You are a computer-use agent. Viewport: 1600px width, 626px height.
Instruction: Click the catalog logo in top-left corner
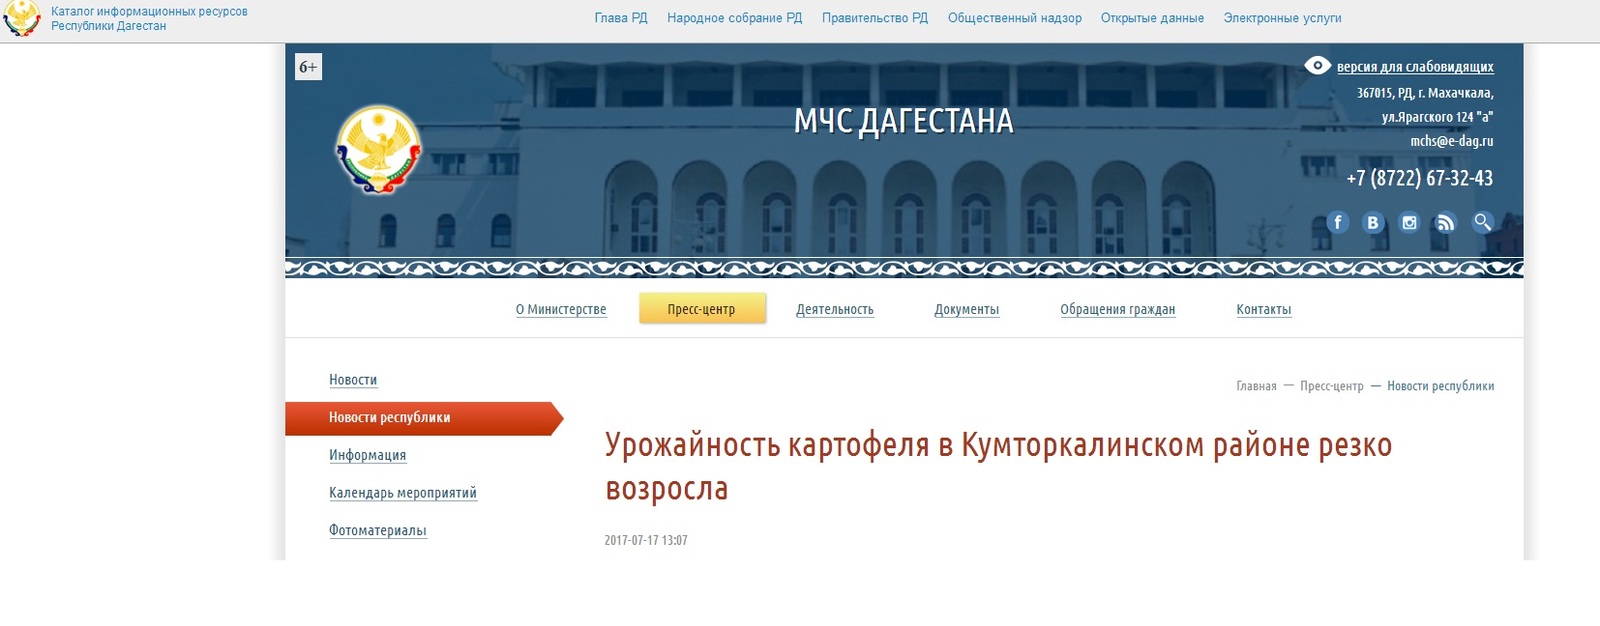click(x=22, y=18)
